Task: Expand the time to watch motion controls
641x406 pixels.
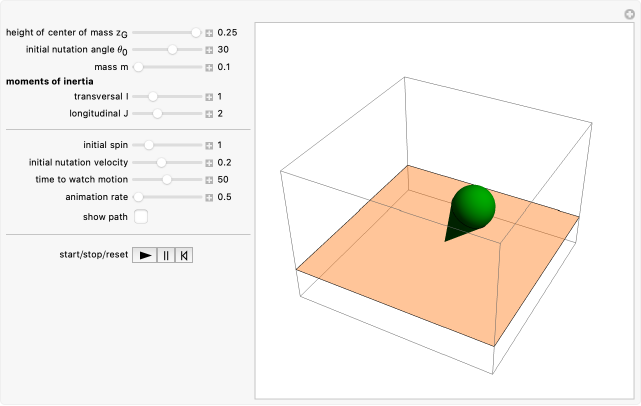Action: point(209,180)
